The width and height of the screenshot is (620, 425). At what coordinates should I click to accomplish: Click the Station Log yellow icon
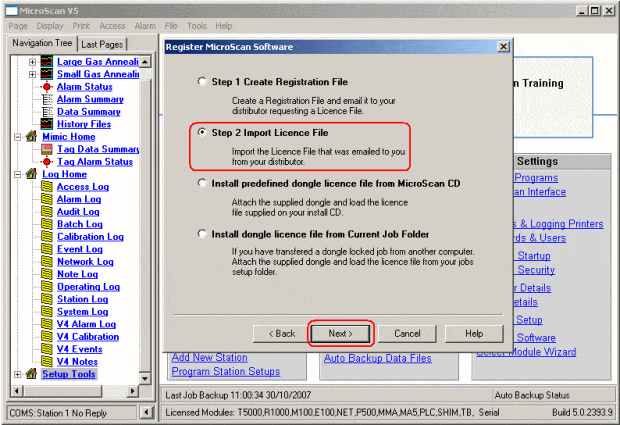click(47, 299)
